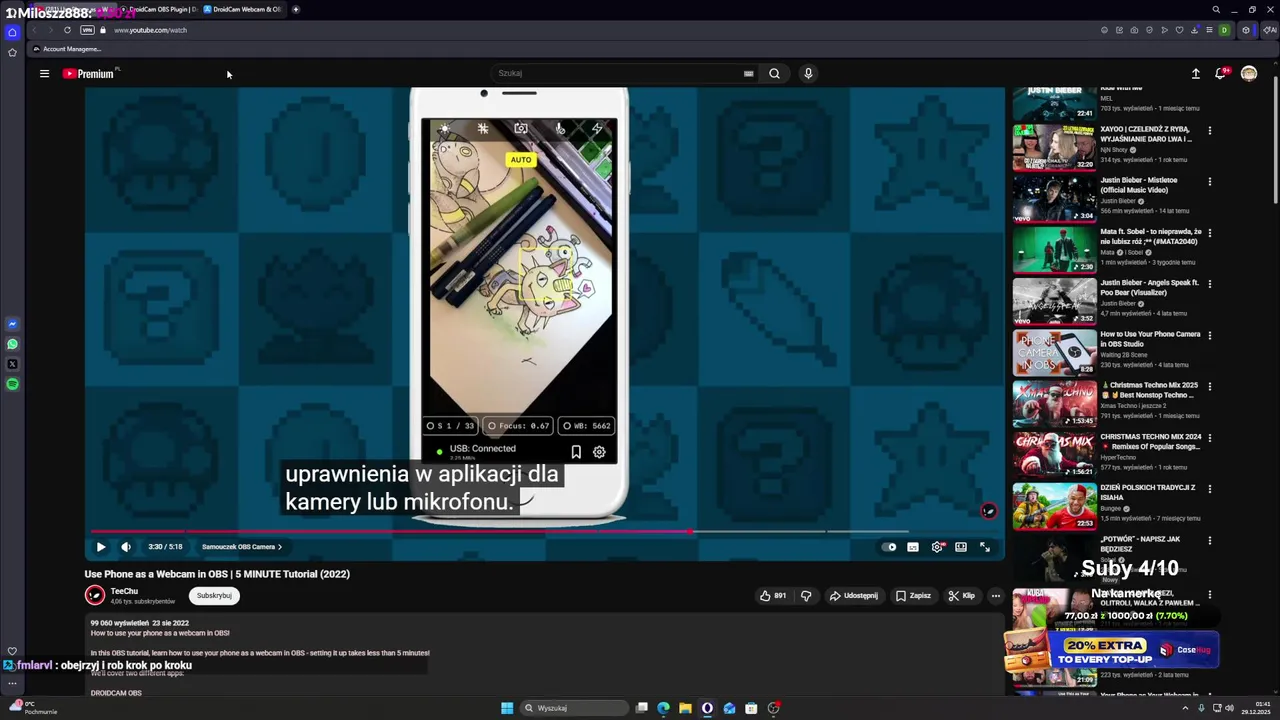Enter fullscreen mode in player
Screen dimensions: 1280x720
click(x=985, y=547)
